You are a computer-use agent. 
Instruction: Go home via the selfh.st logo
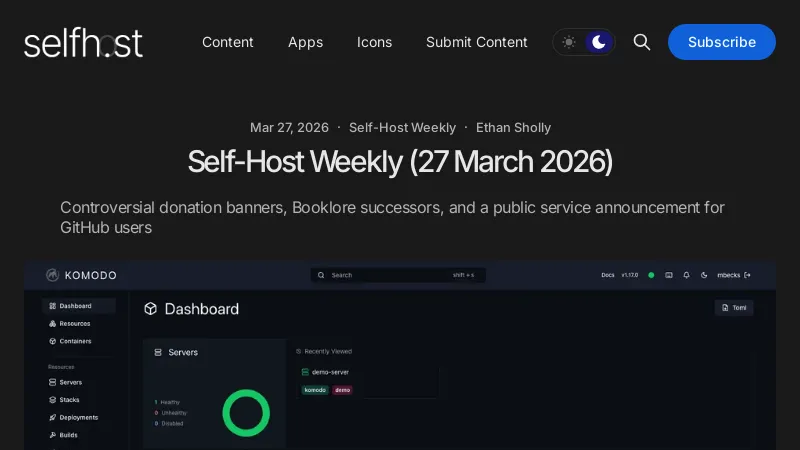click(x=83, y=42)
